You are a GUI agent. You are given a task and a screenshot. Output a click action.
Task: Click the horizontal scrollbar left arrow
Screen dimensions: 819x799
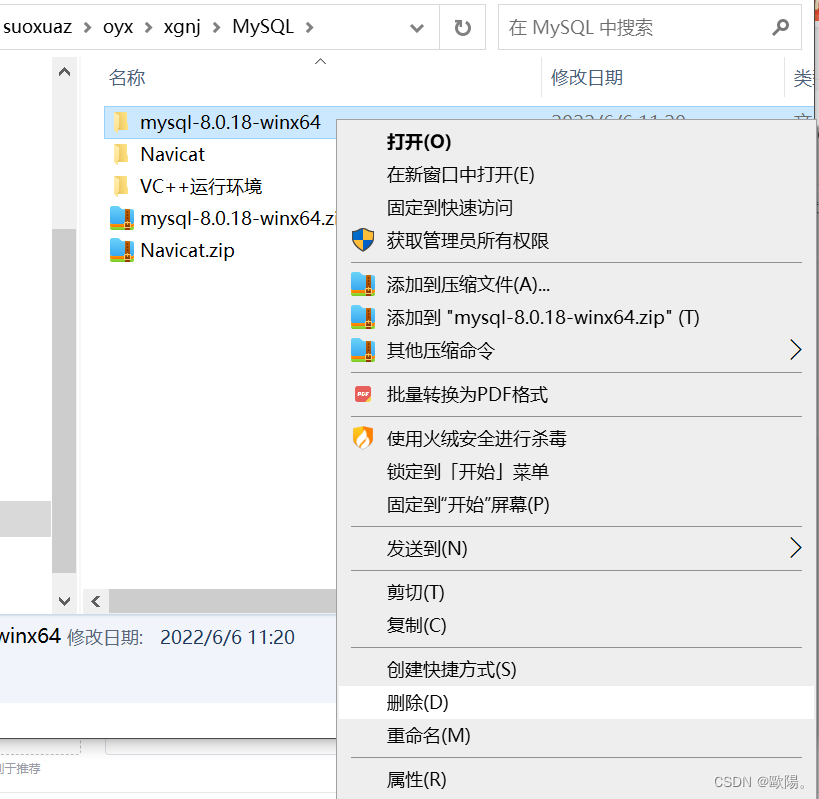(x=96, y=601)
